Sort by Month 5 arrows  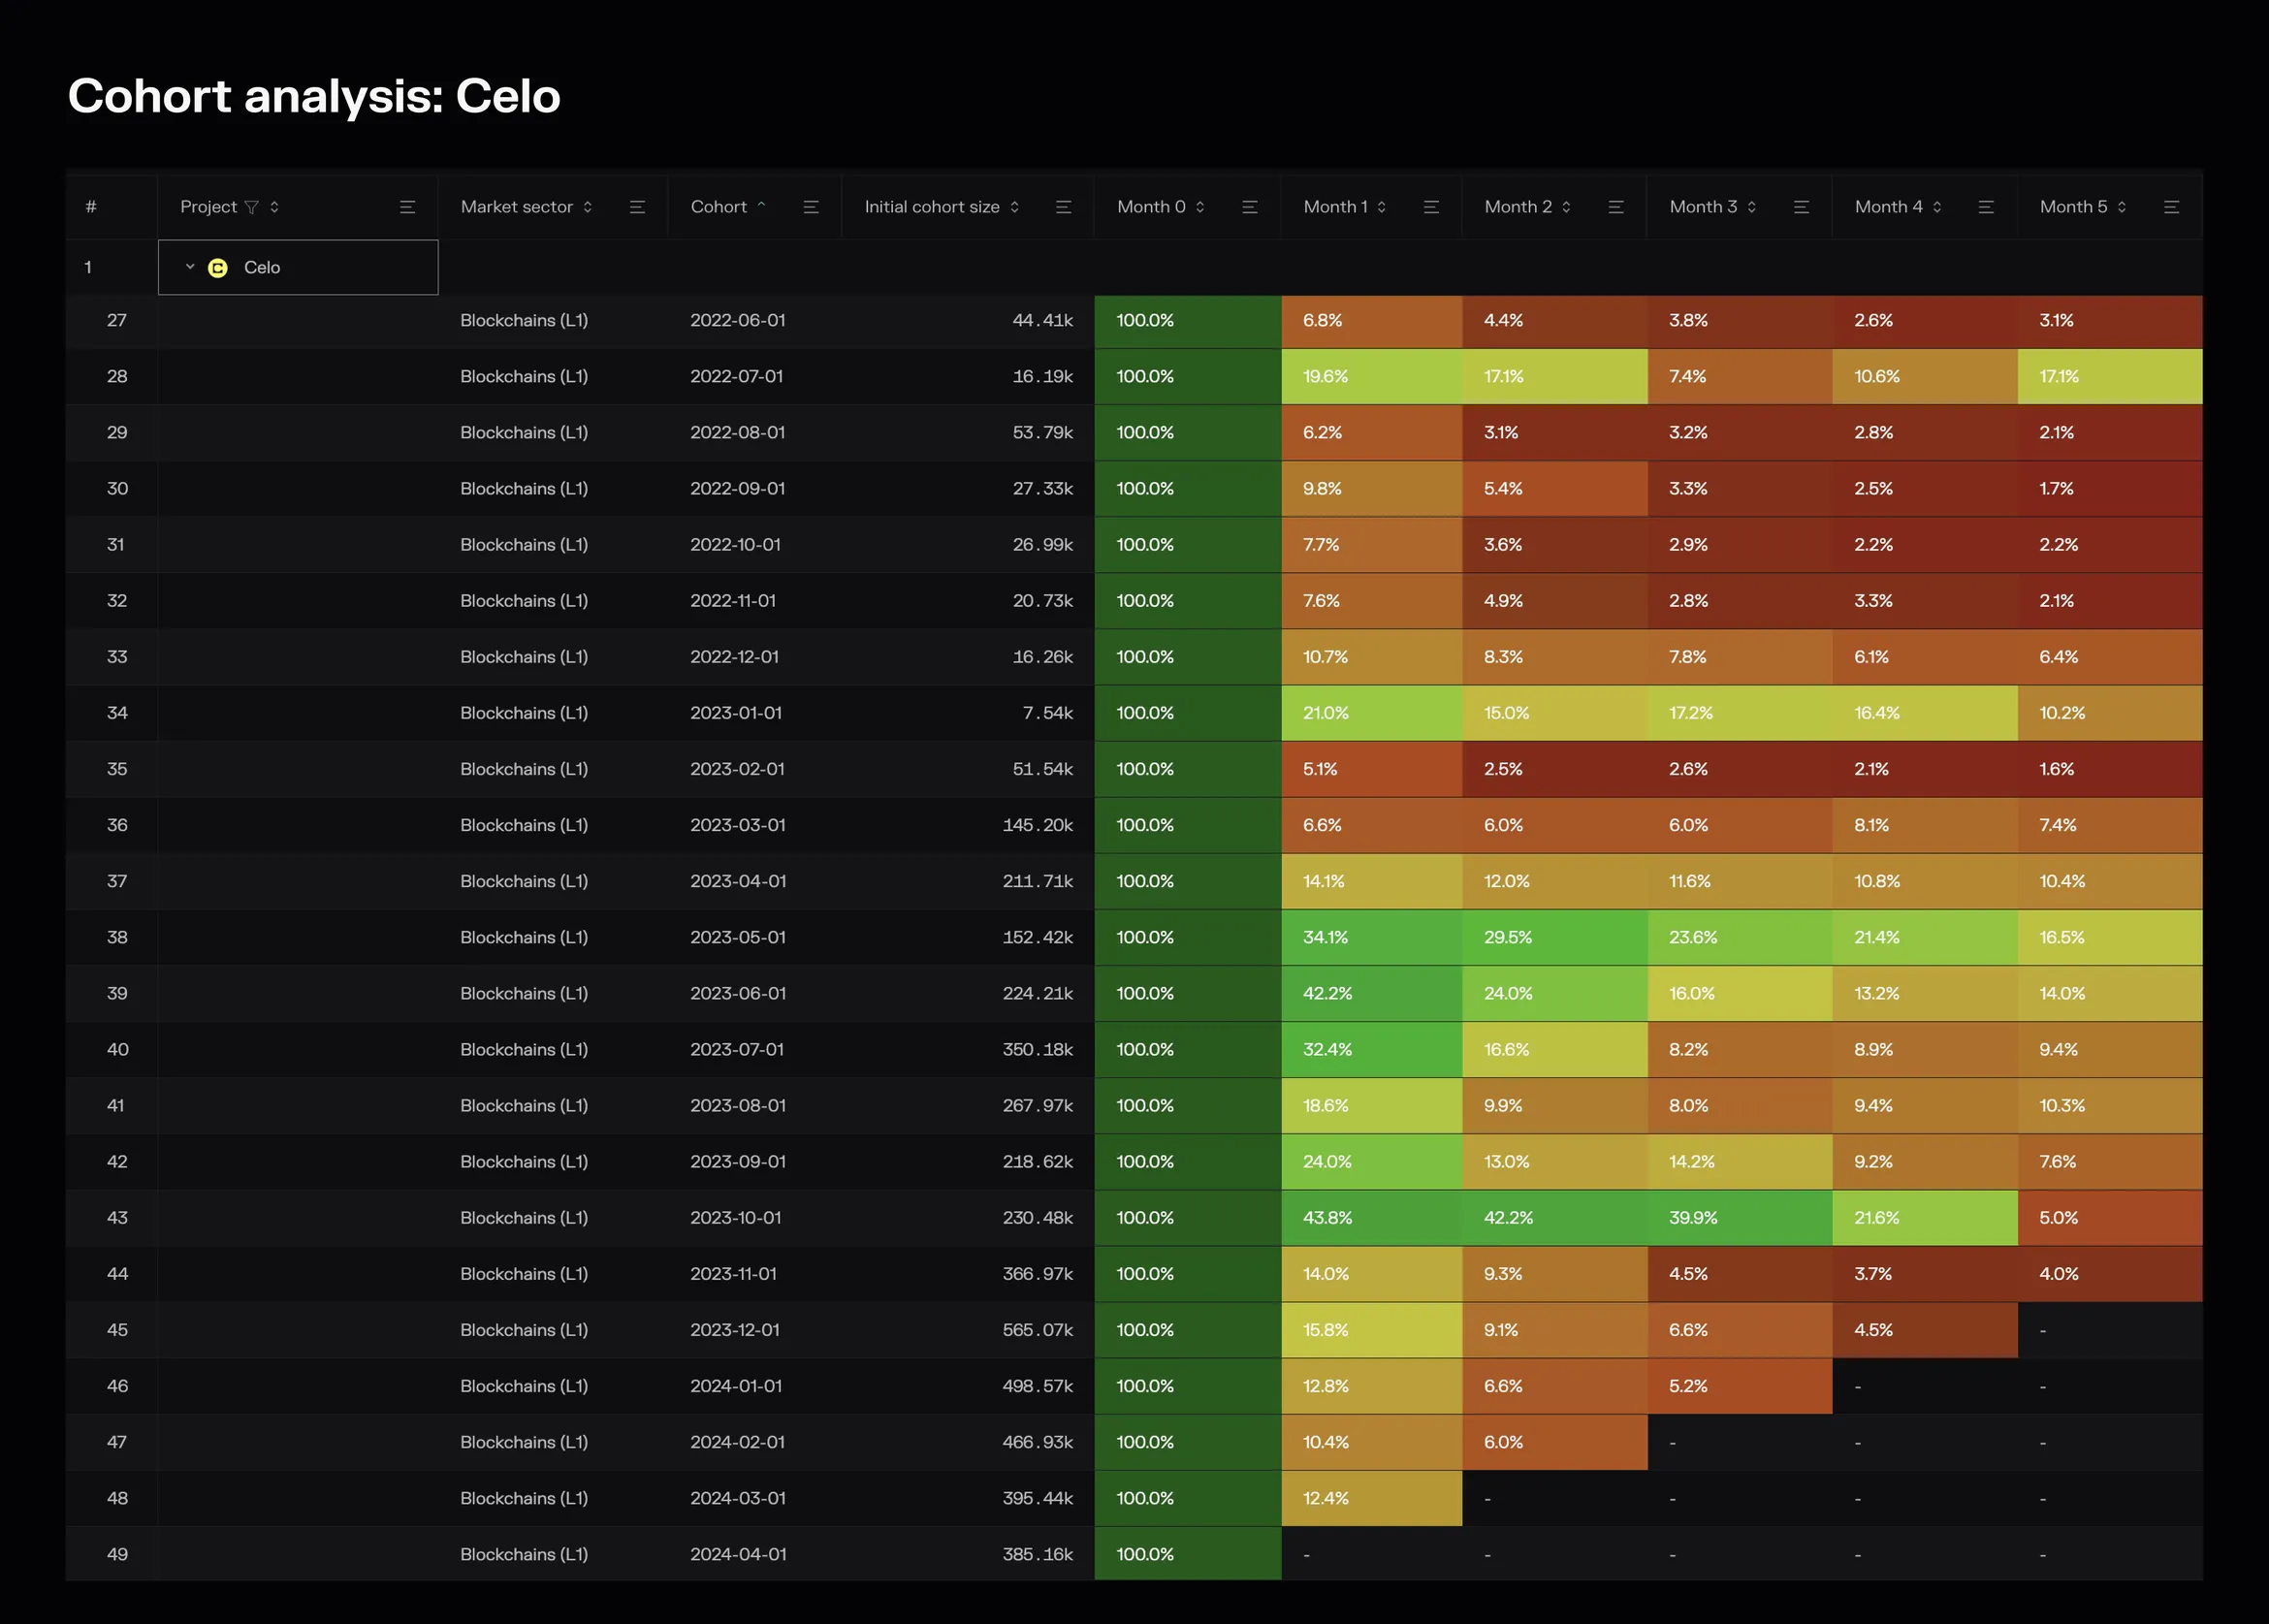pos(2121,207)
